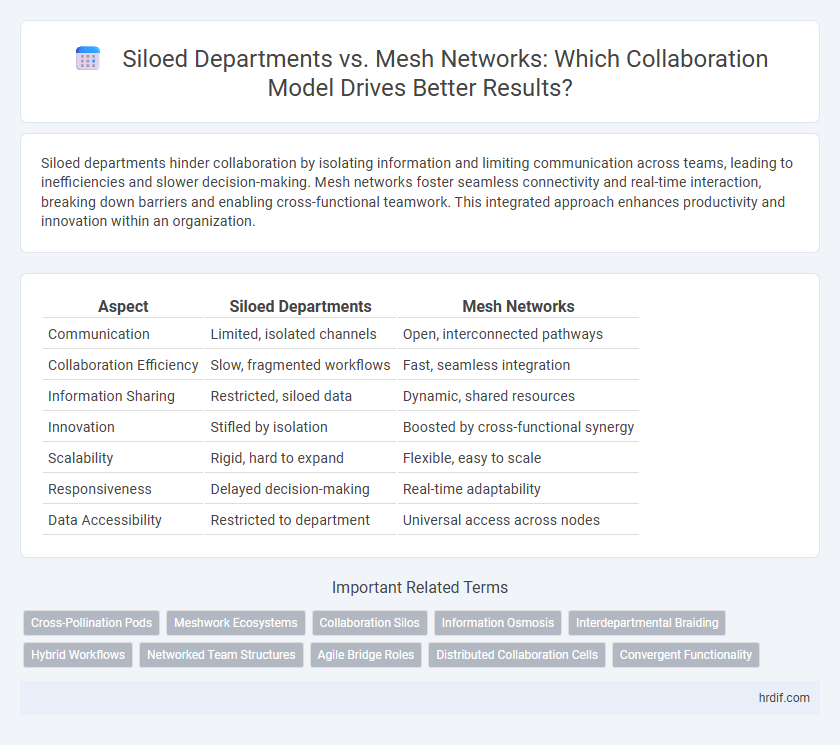The image size is (840, 745).
Task: Click the 'Boosted by cross-functional synergy' cell
Action: coord(518,427)
